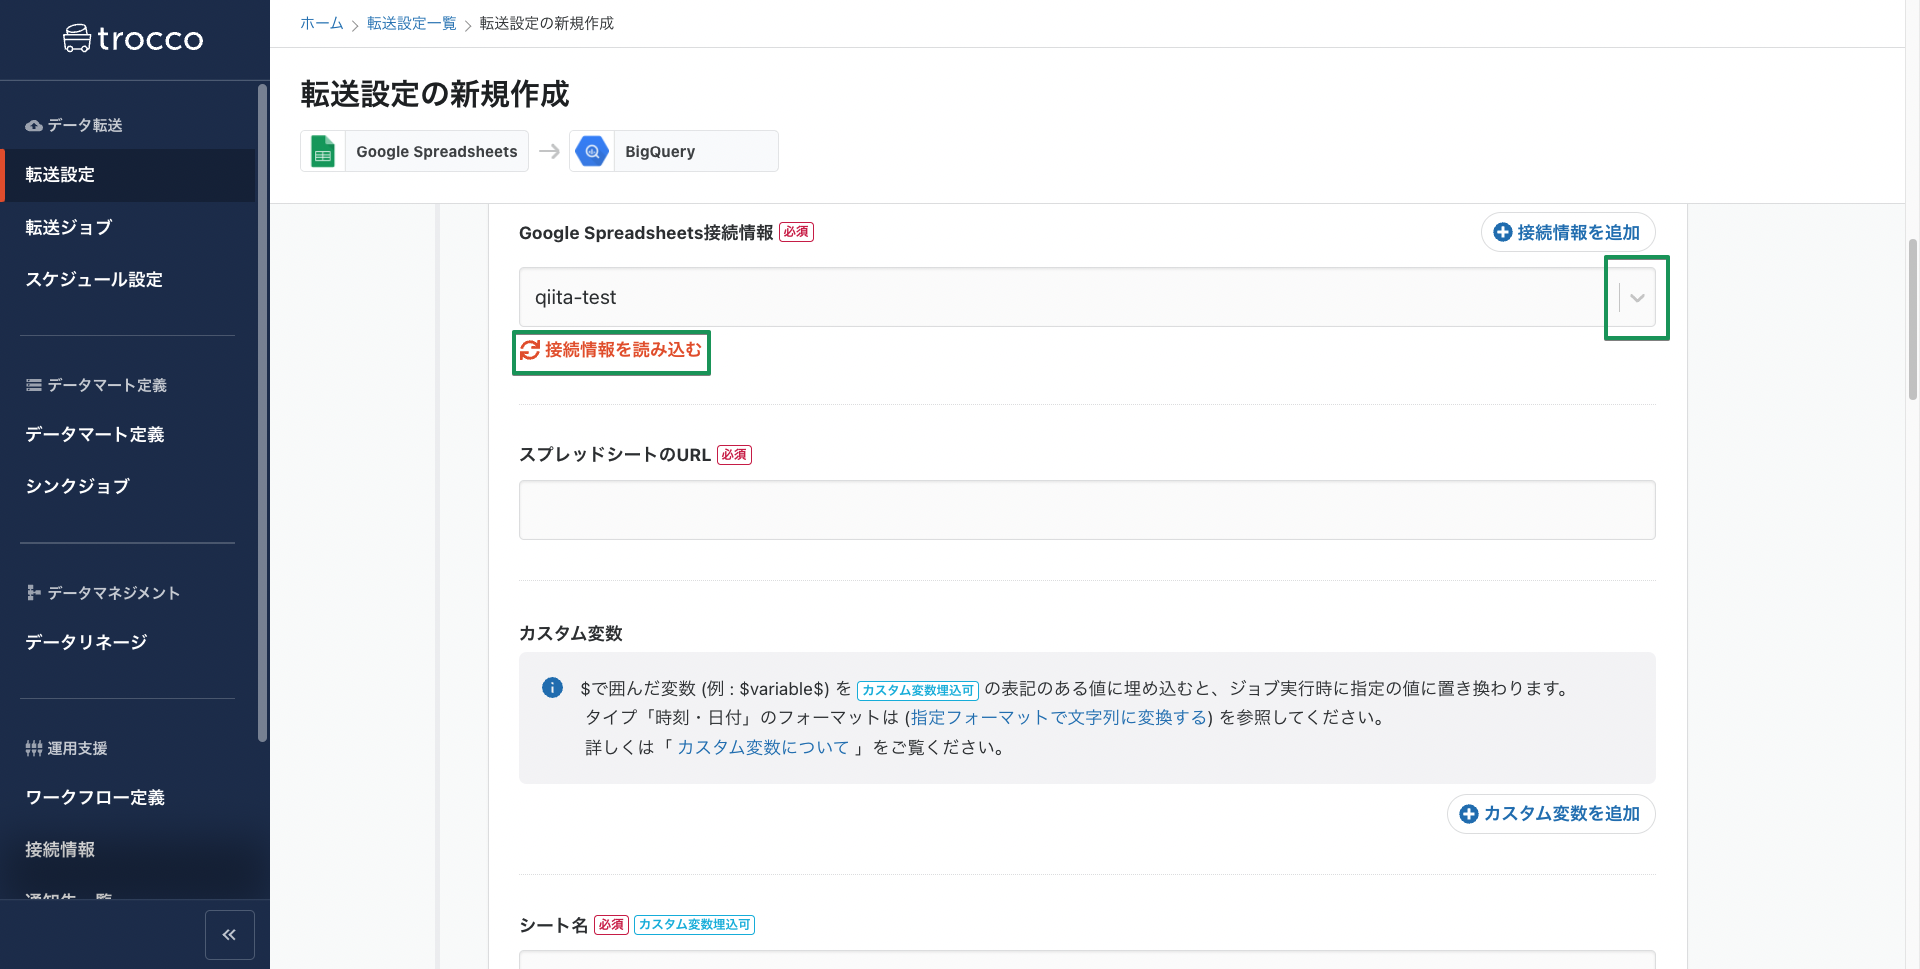Click the カスタム変数 section heading
Screen dimensions: 1920x969
570,634
